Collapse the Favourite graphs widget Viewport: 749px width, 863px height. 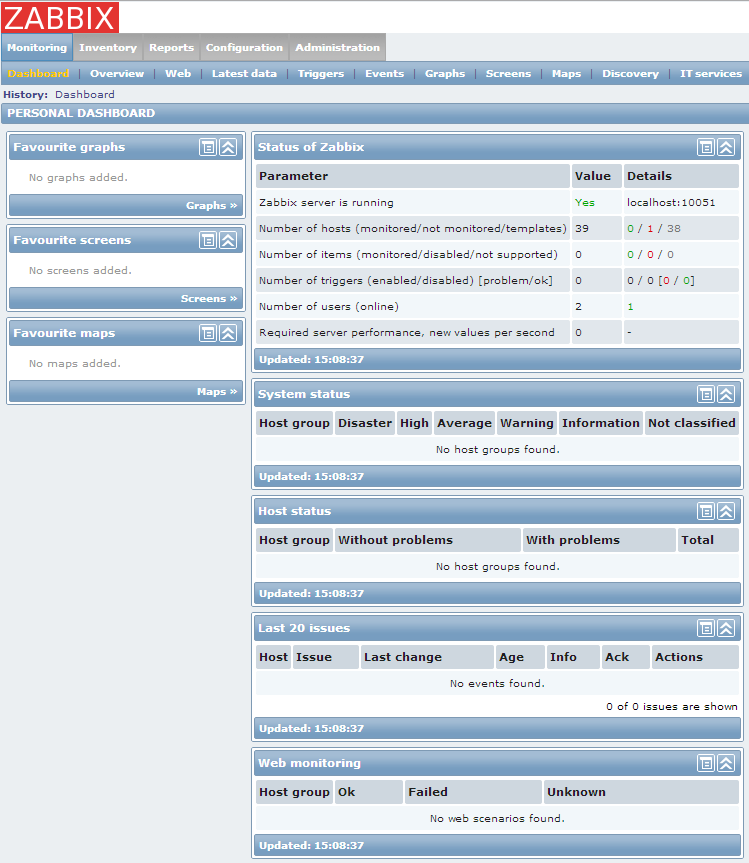[x=228, y=147]
